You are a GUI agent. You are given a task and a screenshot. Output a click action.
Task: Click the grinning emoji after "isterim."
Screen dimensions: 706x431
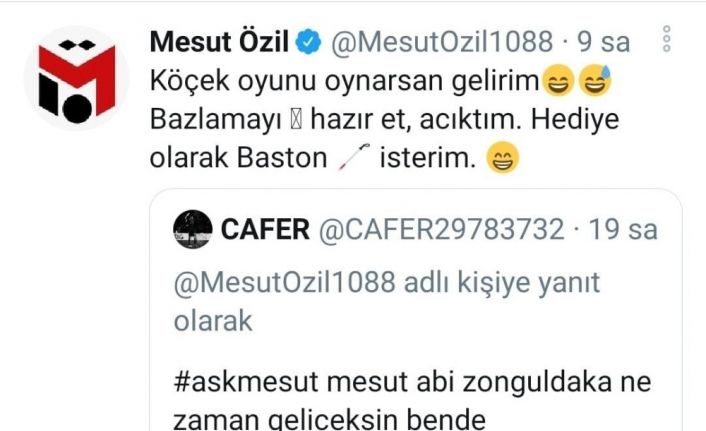point(502,158)
